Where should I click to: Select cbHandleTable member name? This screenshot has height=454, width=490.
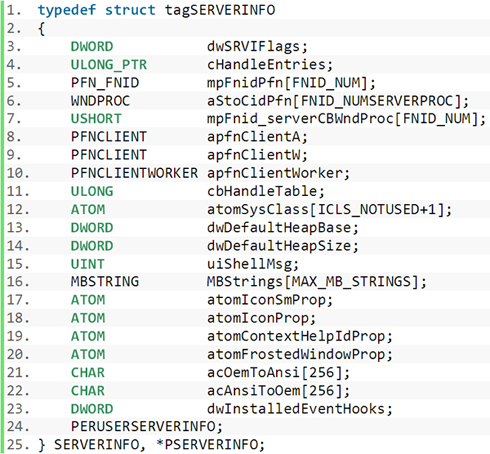262,191
